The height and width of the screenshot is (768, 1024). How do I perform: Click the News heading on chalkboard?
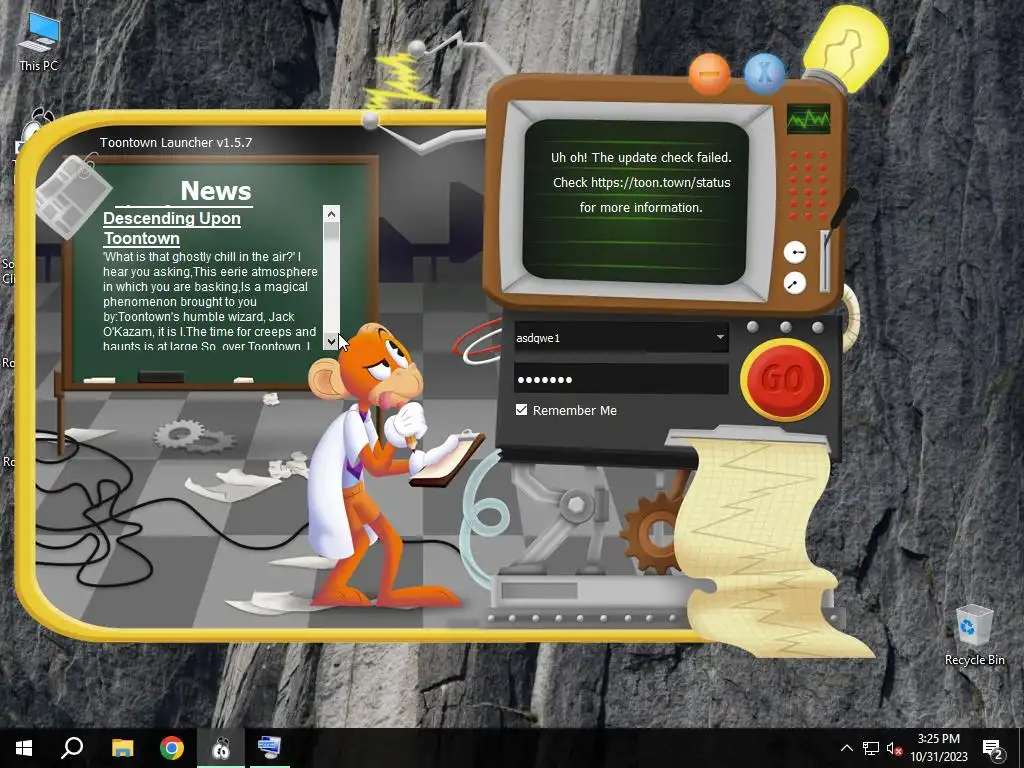216,191
